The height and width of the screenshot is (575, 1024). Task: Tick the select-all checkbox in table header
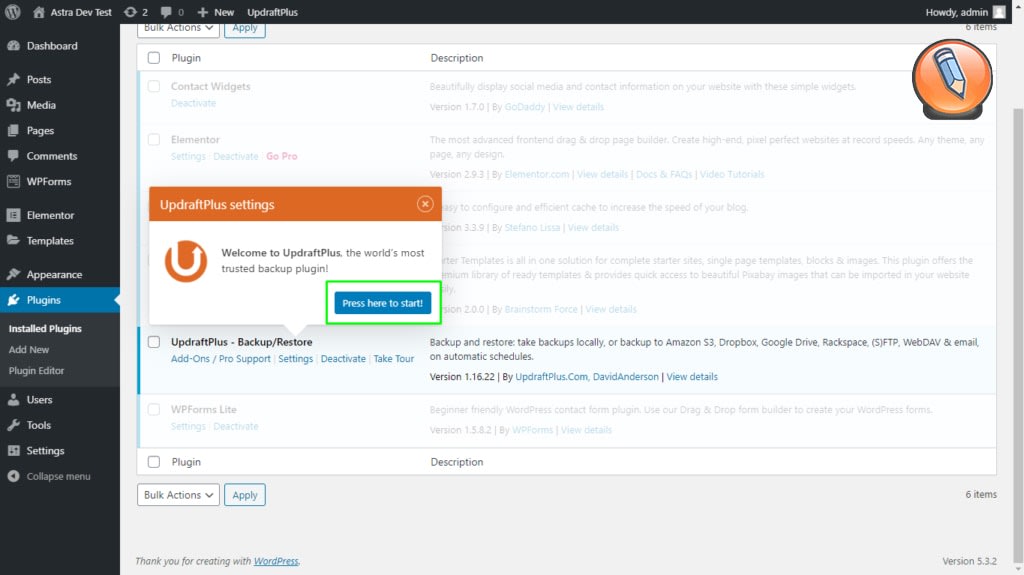(x=153, y=58)
